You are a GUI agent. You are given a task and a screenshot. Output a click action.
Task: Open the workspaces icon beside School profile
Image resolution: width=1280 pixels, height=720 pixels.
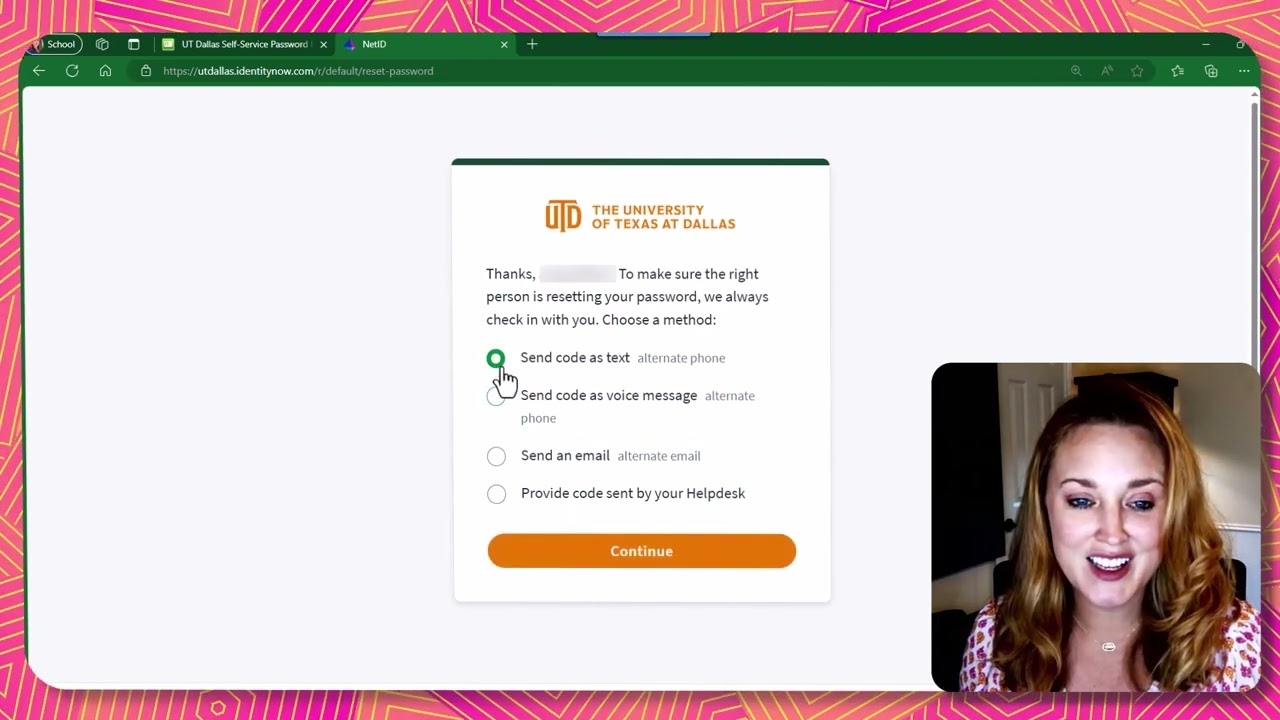point(102,44)
